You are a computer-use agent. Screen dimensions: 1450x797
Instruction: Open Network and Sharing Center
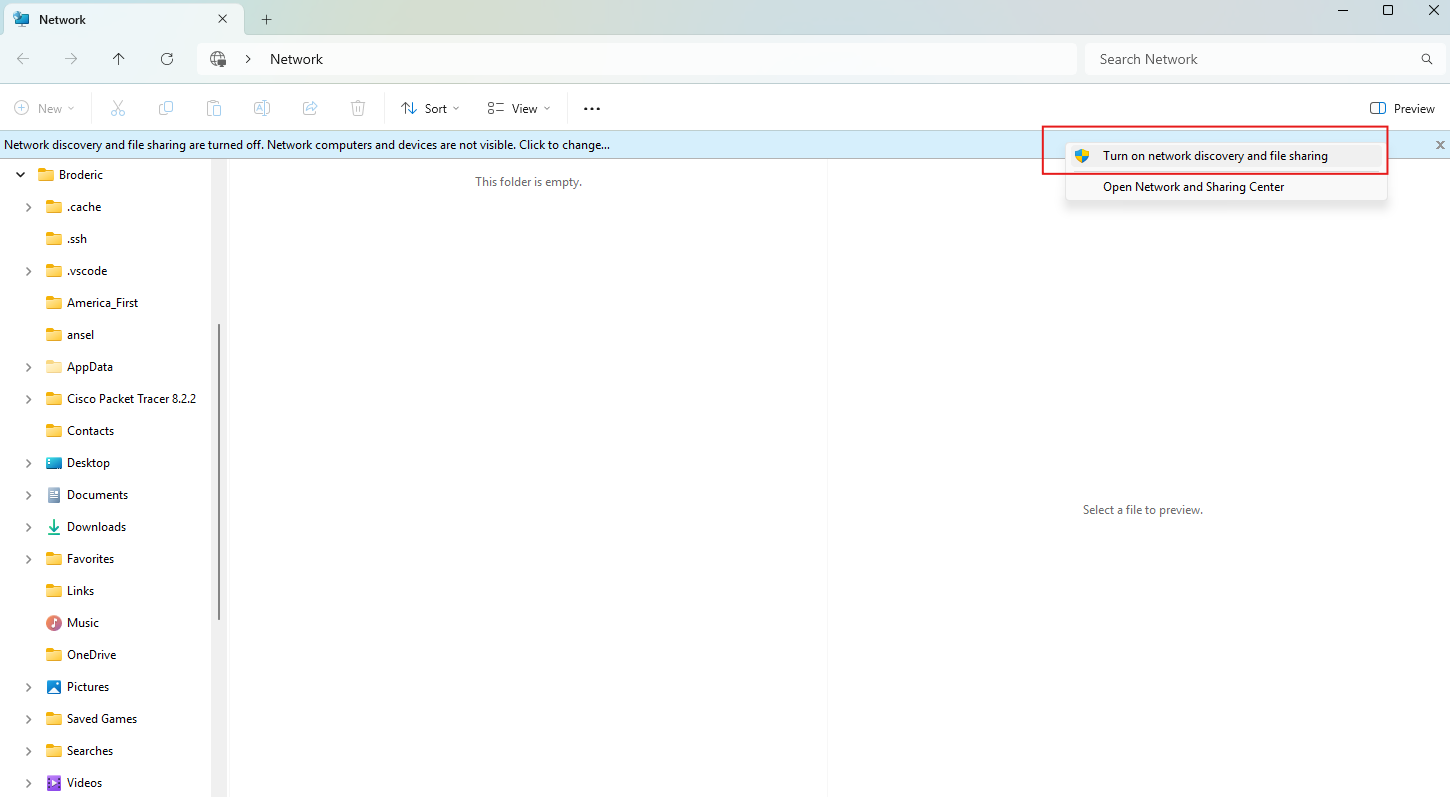tap(1193, 187)
